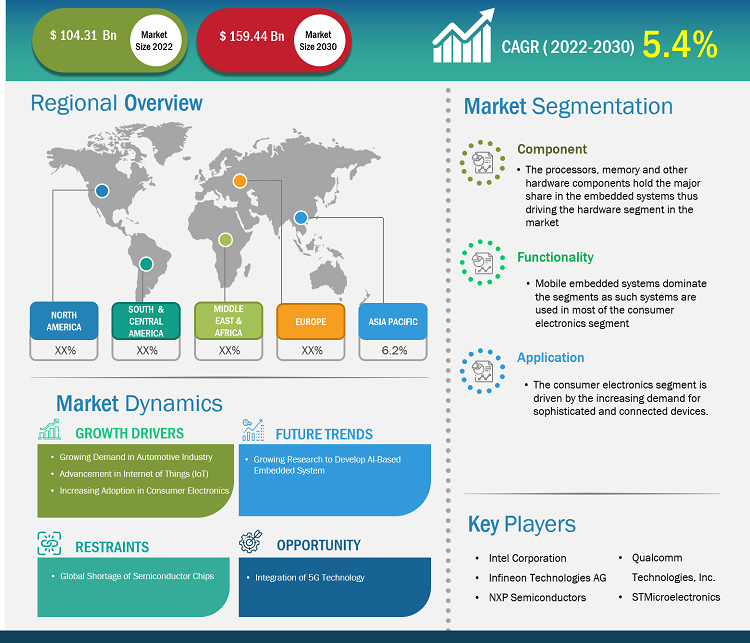Click the OPPORTUNITY heading

click(x=319, y=545)
